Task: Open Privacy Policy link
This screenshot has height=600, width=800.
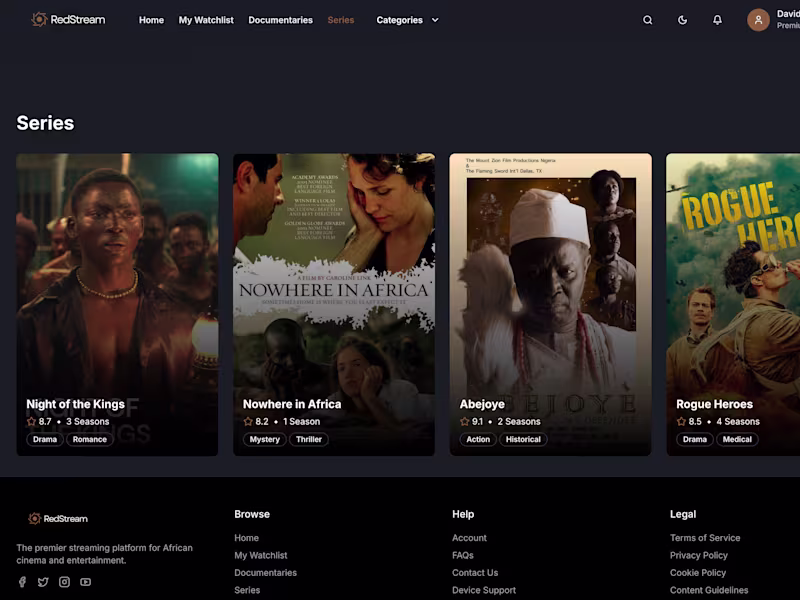Action: pyautogui.click(x=699, y=555)
